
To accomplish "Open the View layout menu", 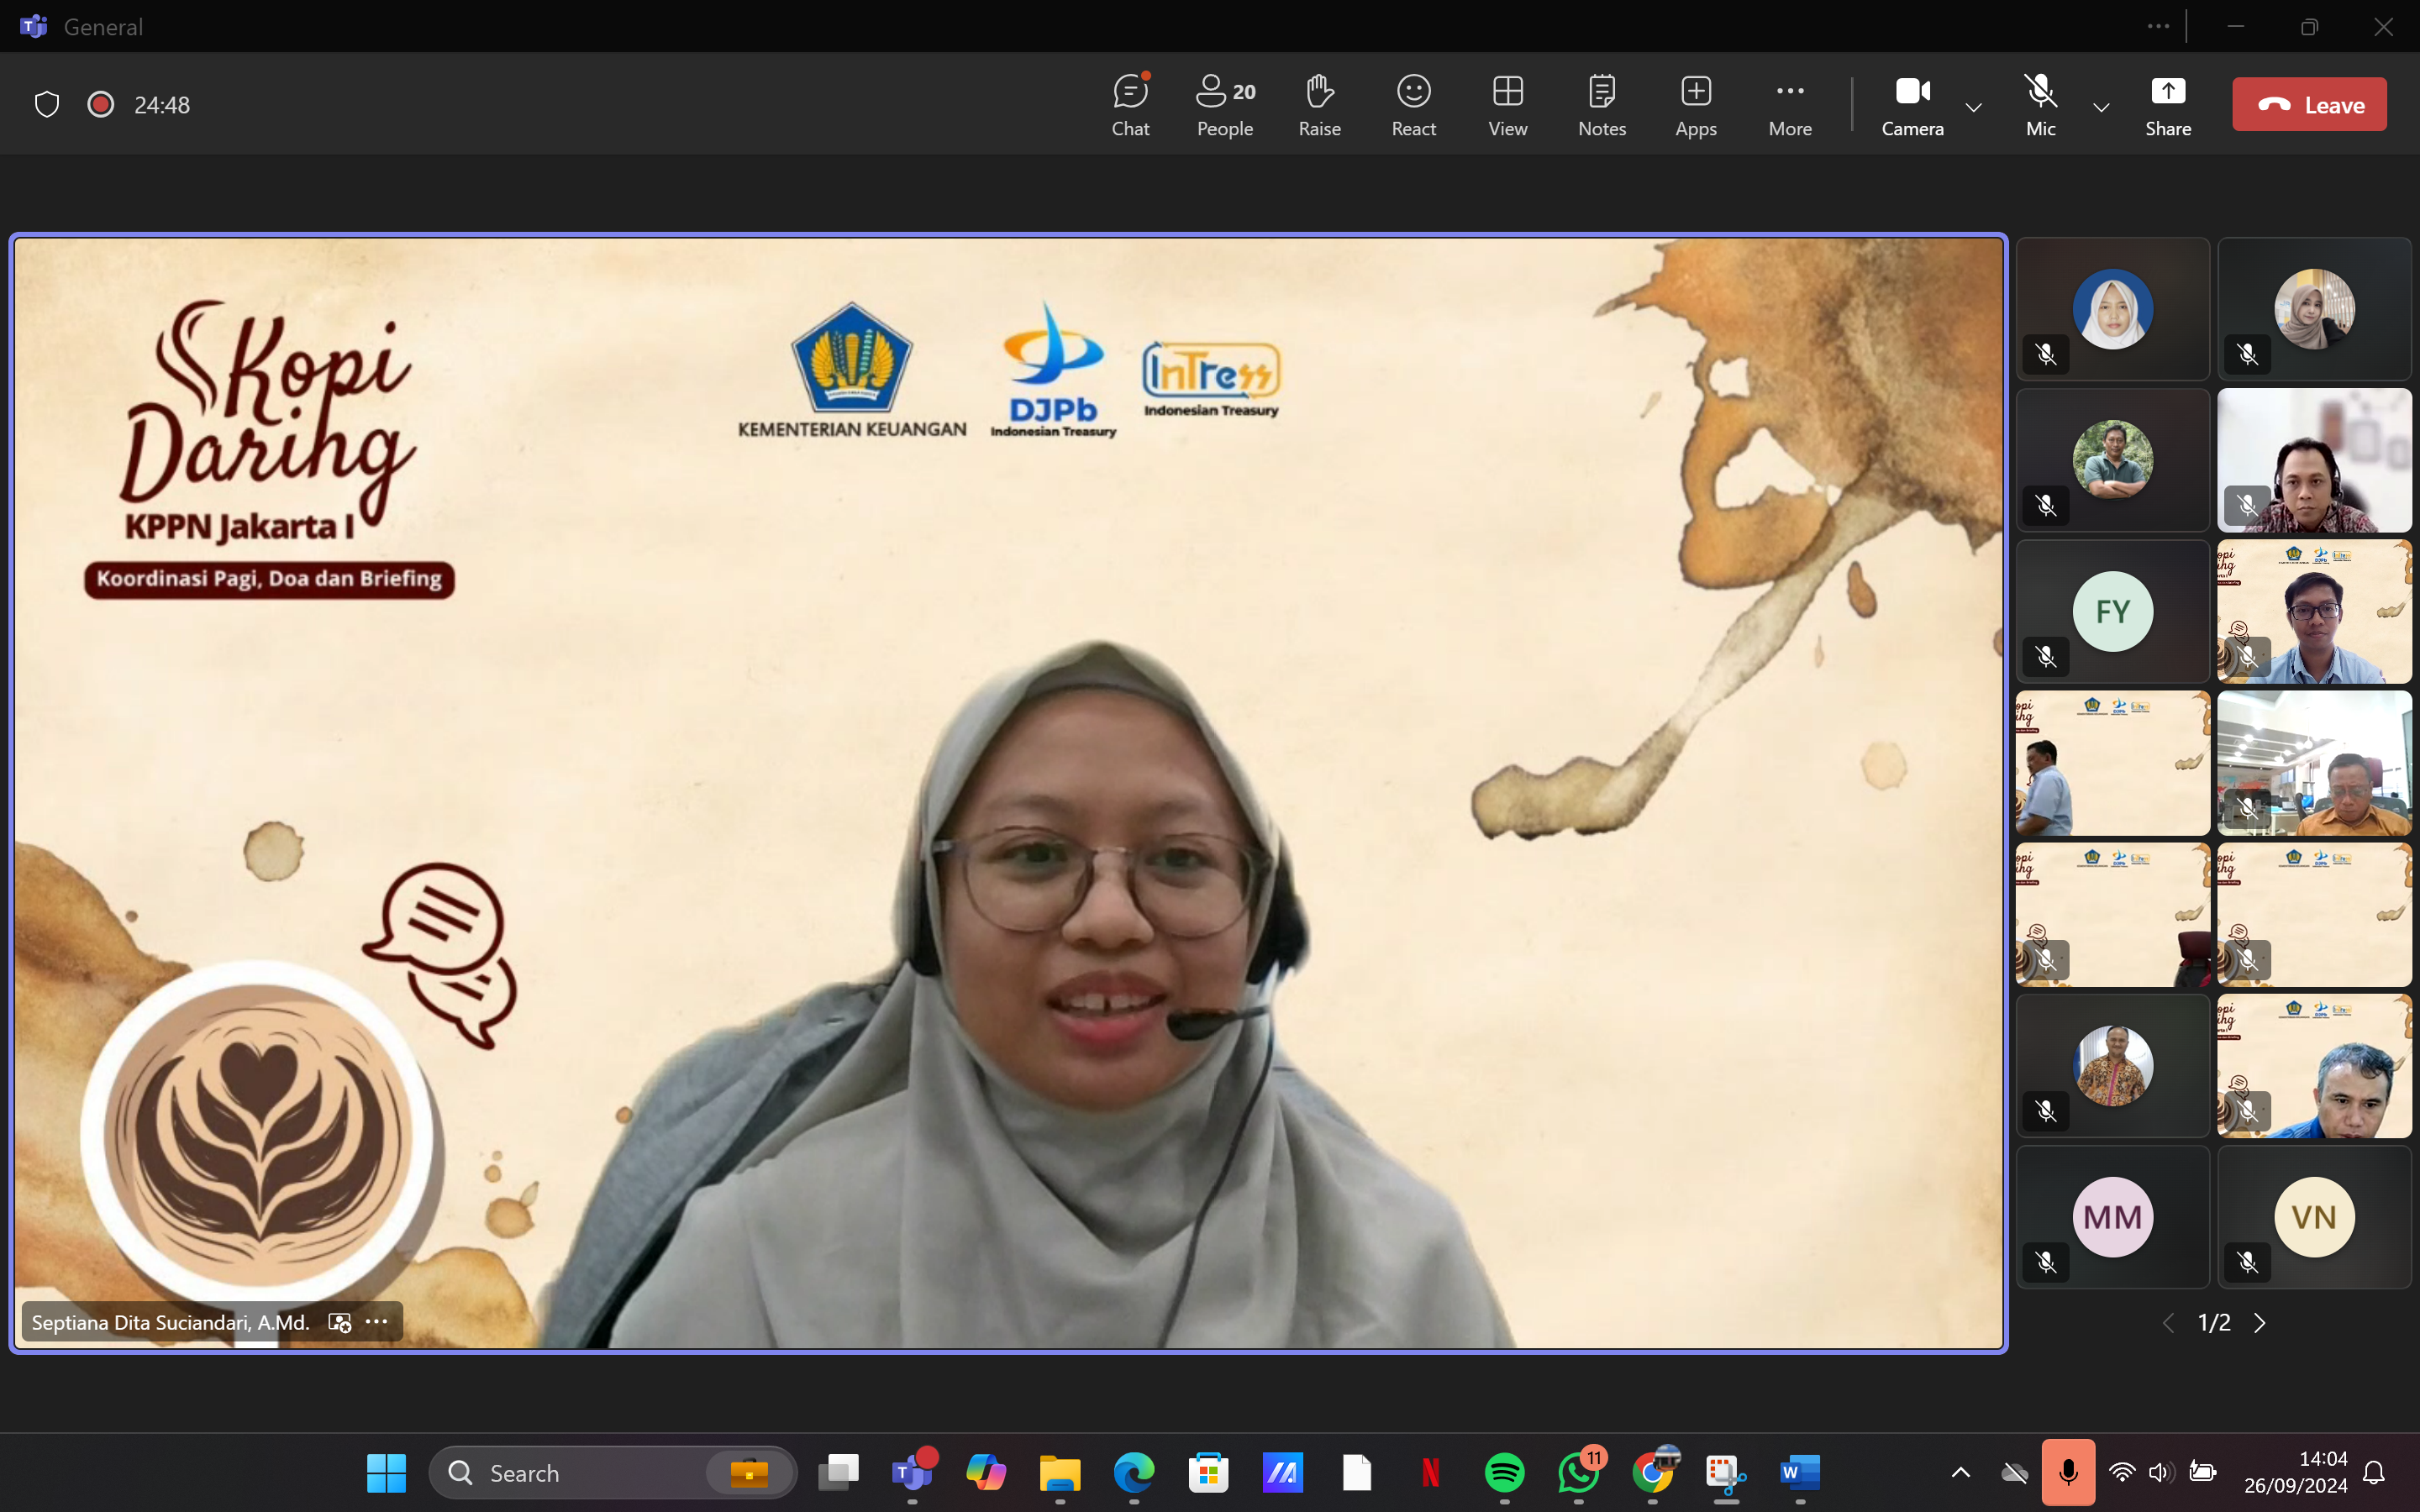I will [1507, 104].
